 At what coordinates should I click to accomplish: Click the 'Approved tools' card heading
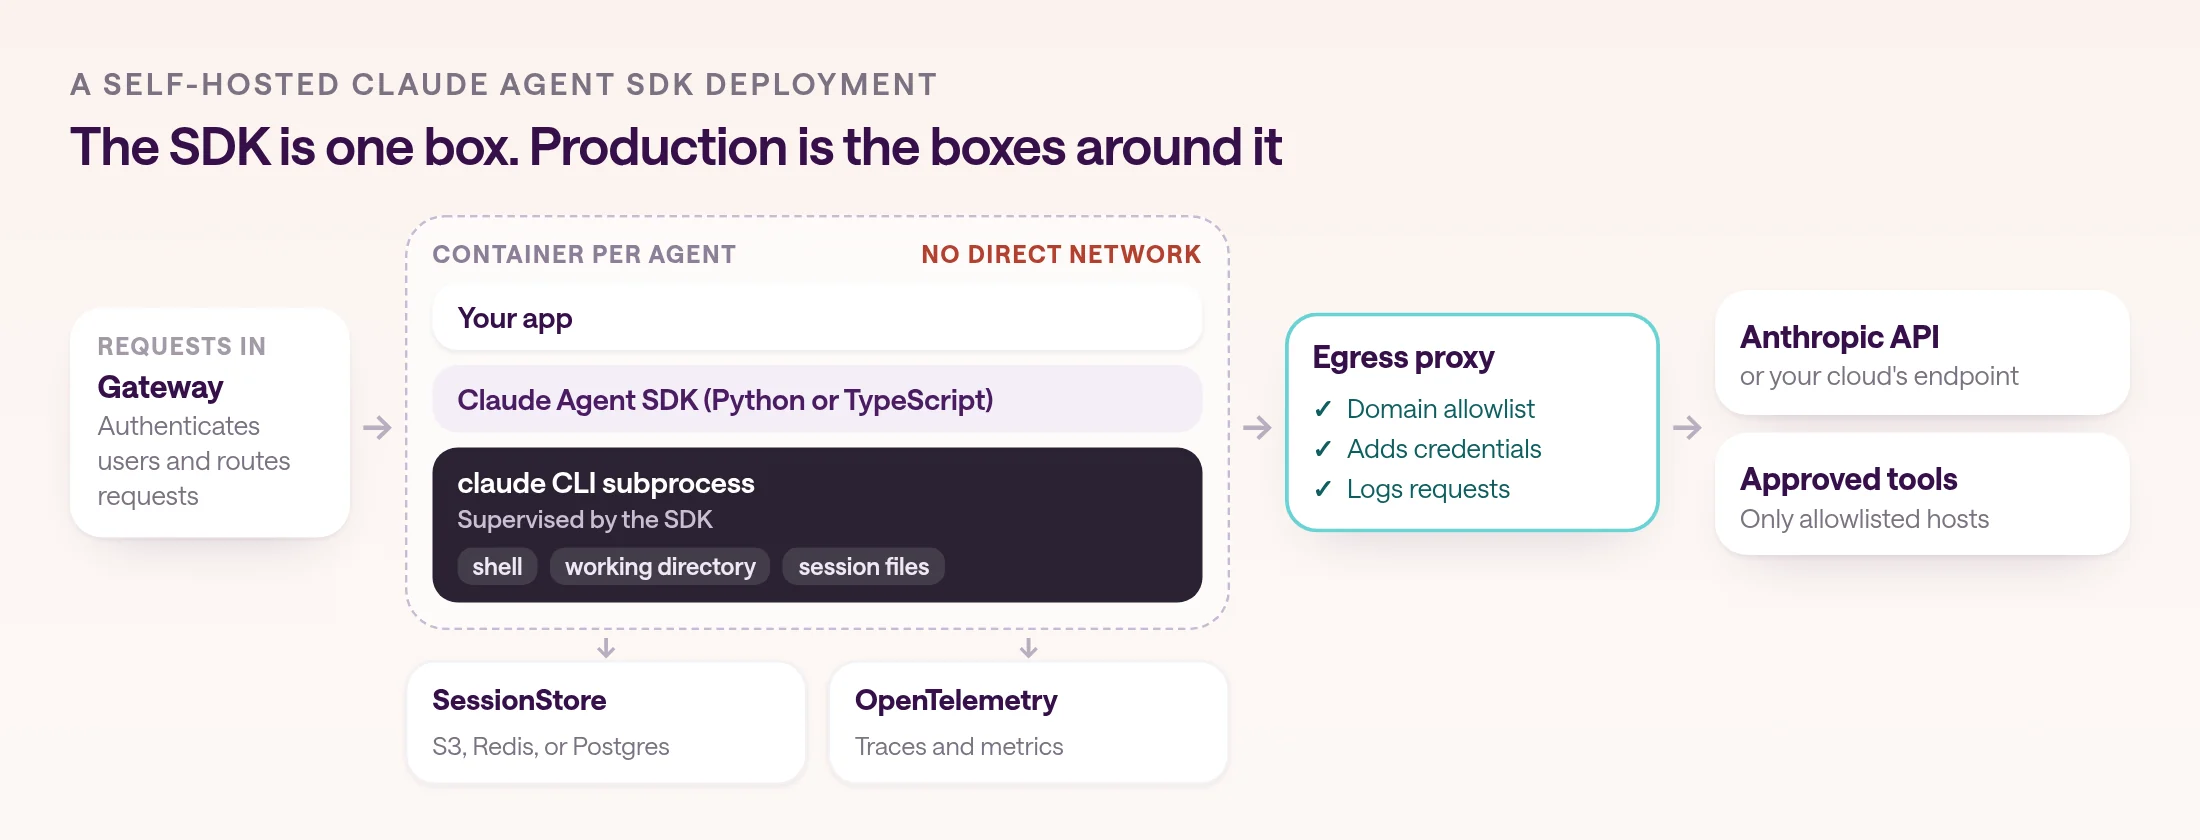[x=1848, y=479]
